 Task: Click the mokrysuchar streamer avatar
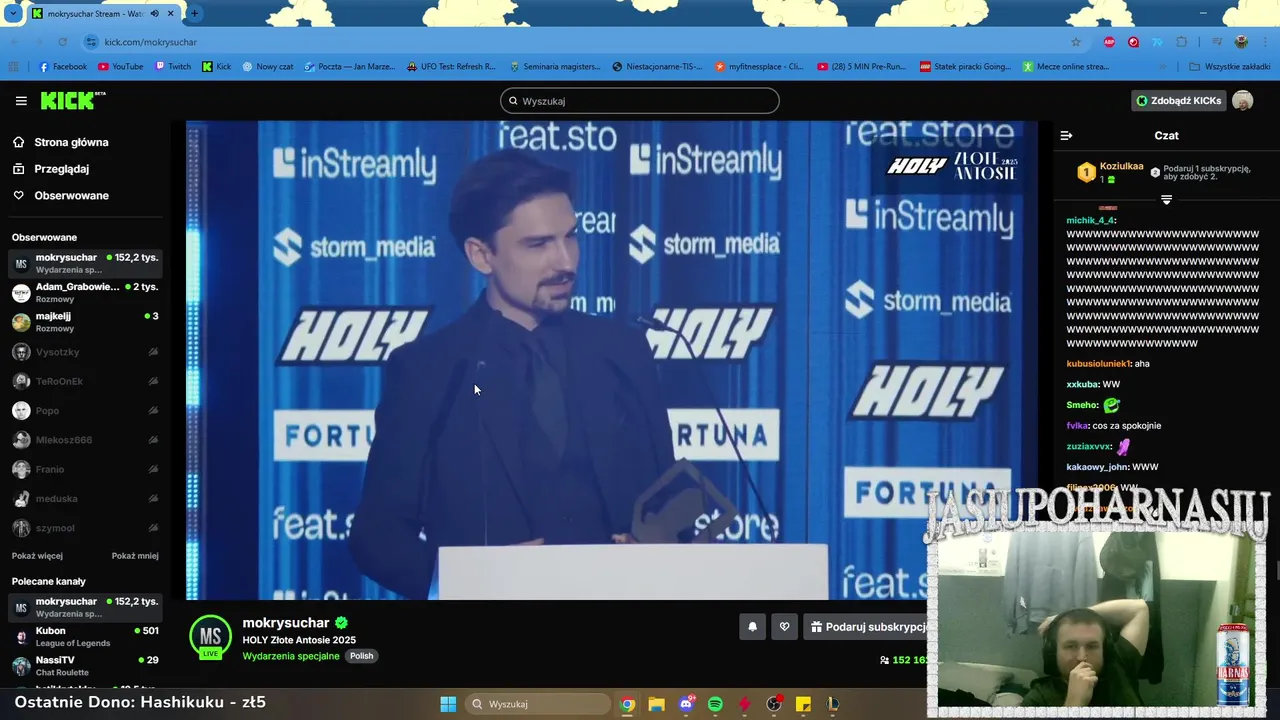[210, 637]
